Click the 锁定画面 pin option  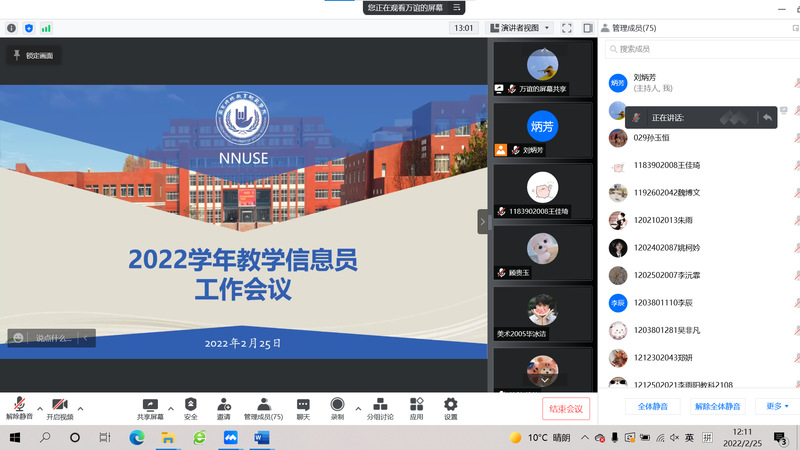(33, 56)
